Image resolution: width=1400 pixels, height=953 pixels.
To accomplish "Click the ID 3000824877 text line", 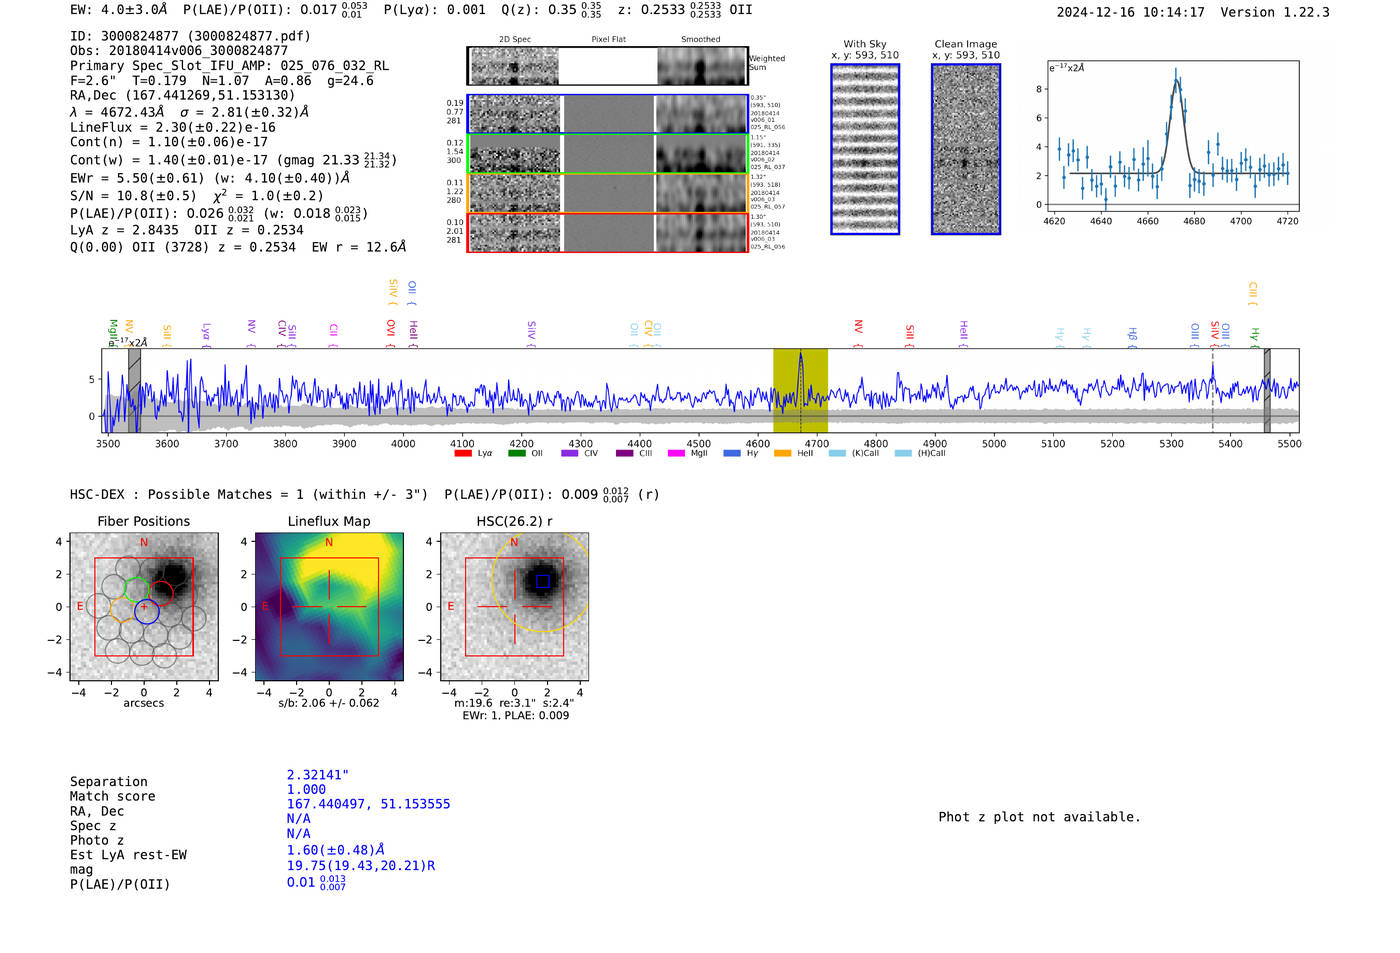I will pyautogui.click(x=190, y=36).
